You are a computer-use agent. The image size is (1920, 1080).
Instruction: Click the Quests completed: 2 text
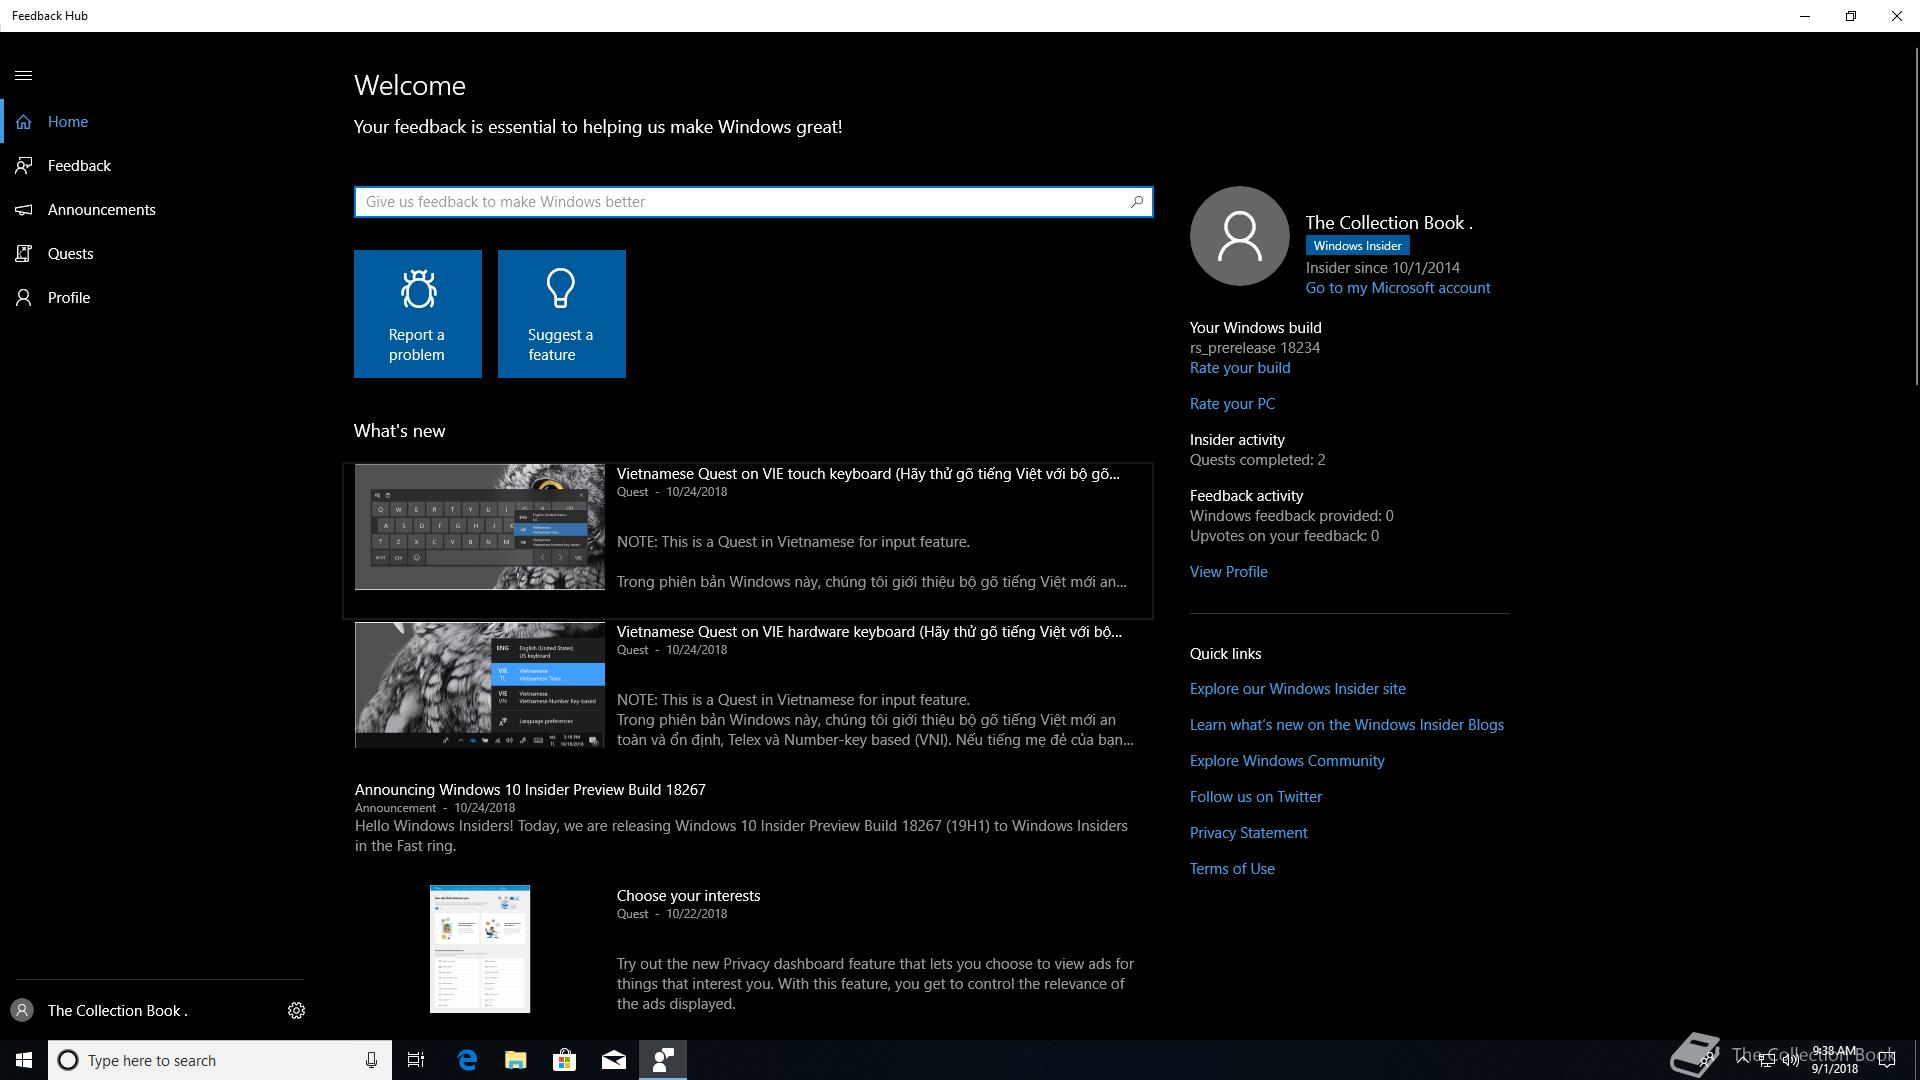pos(1257,460)
